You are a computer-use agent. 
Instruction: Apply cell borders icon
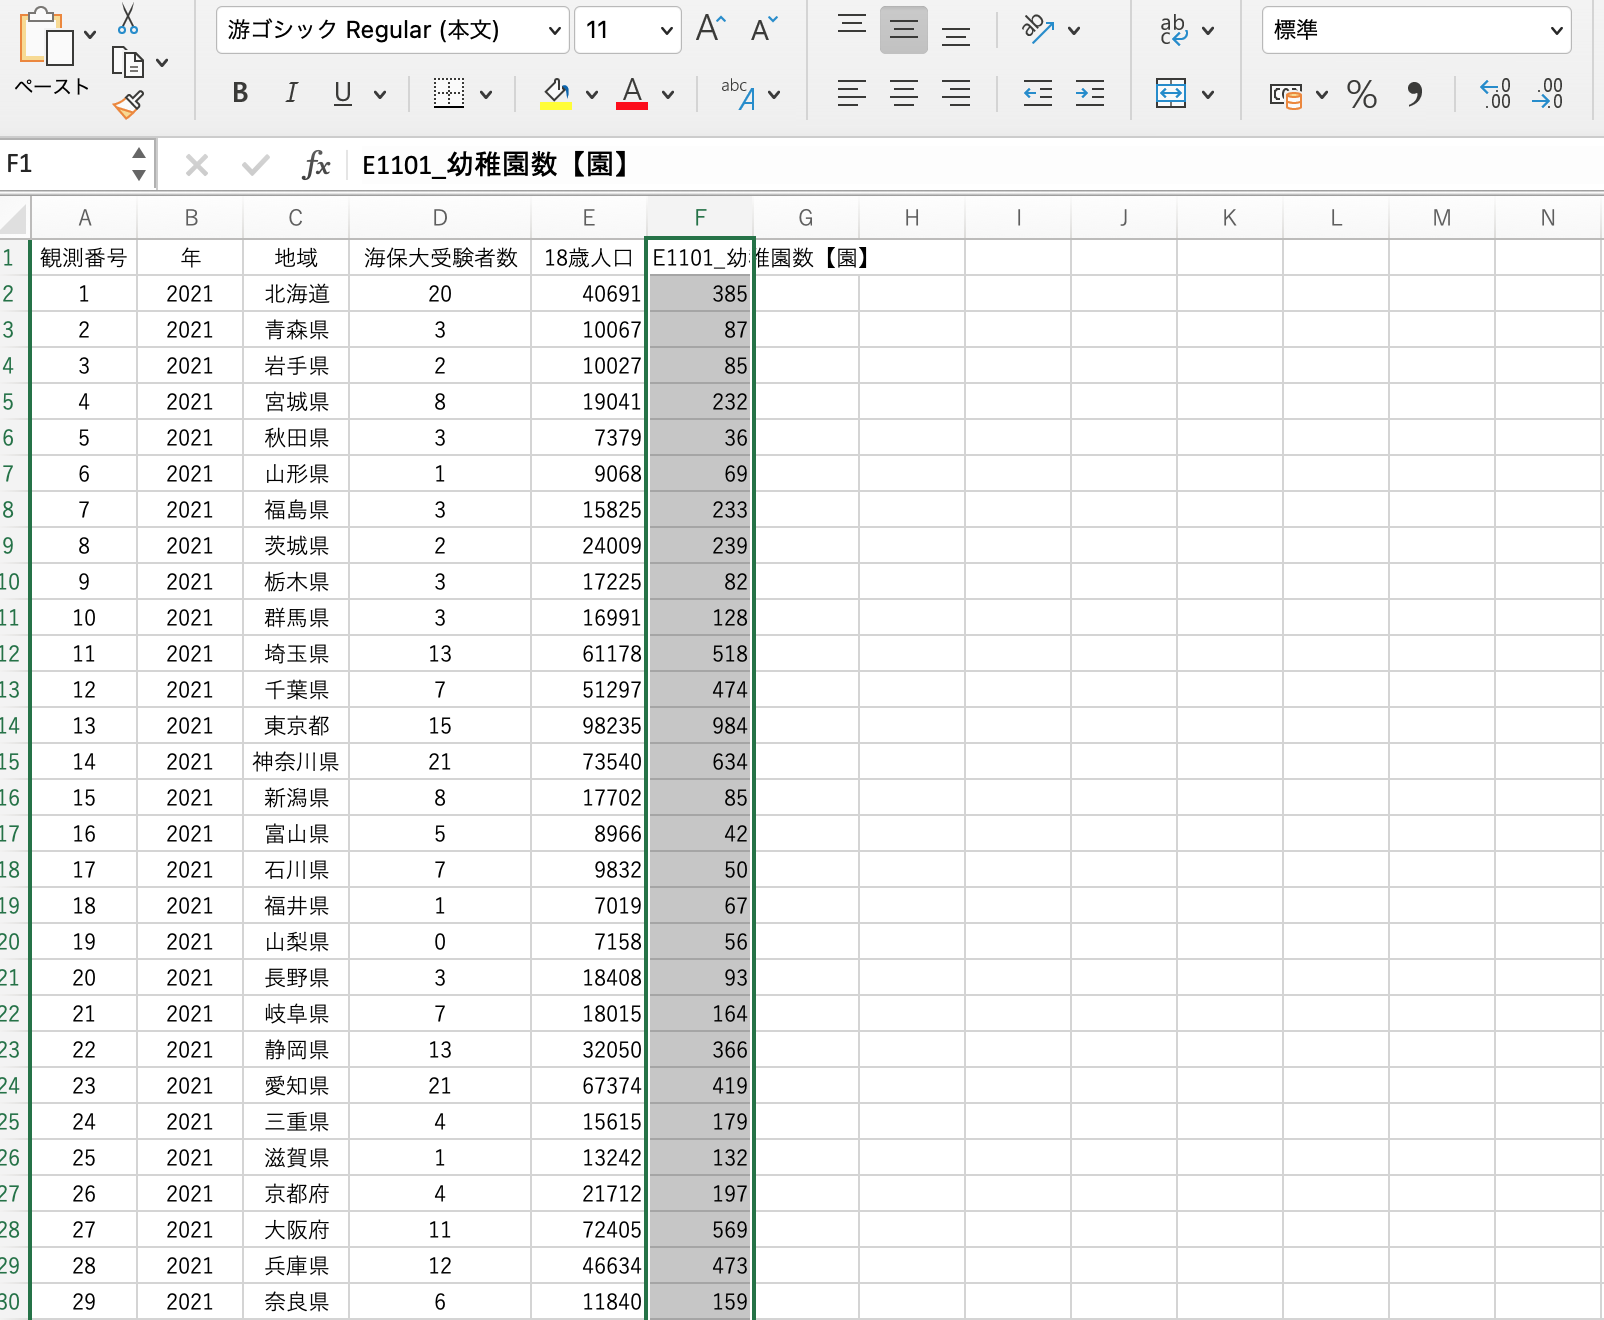tap(449, 94)
